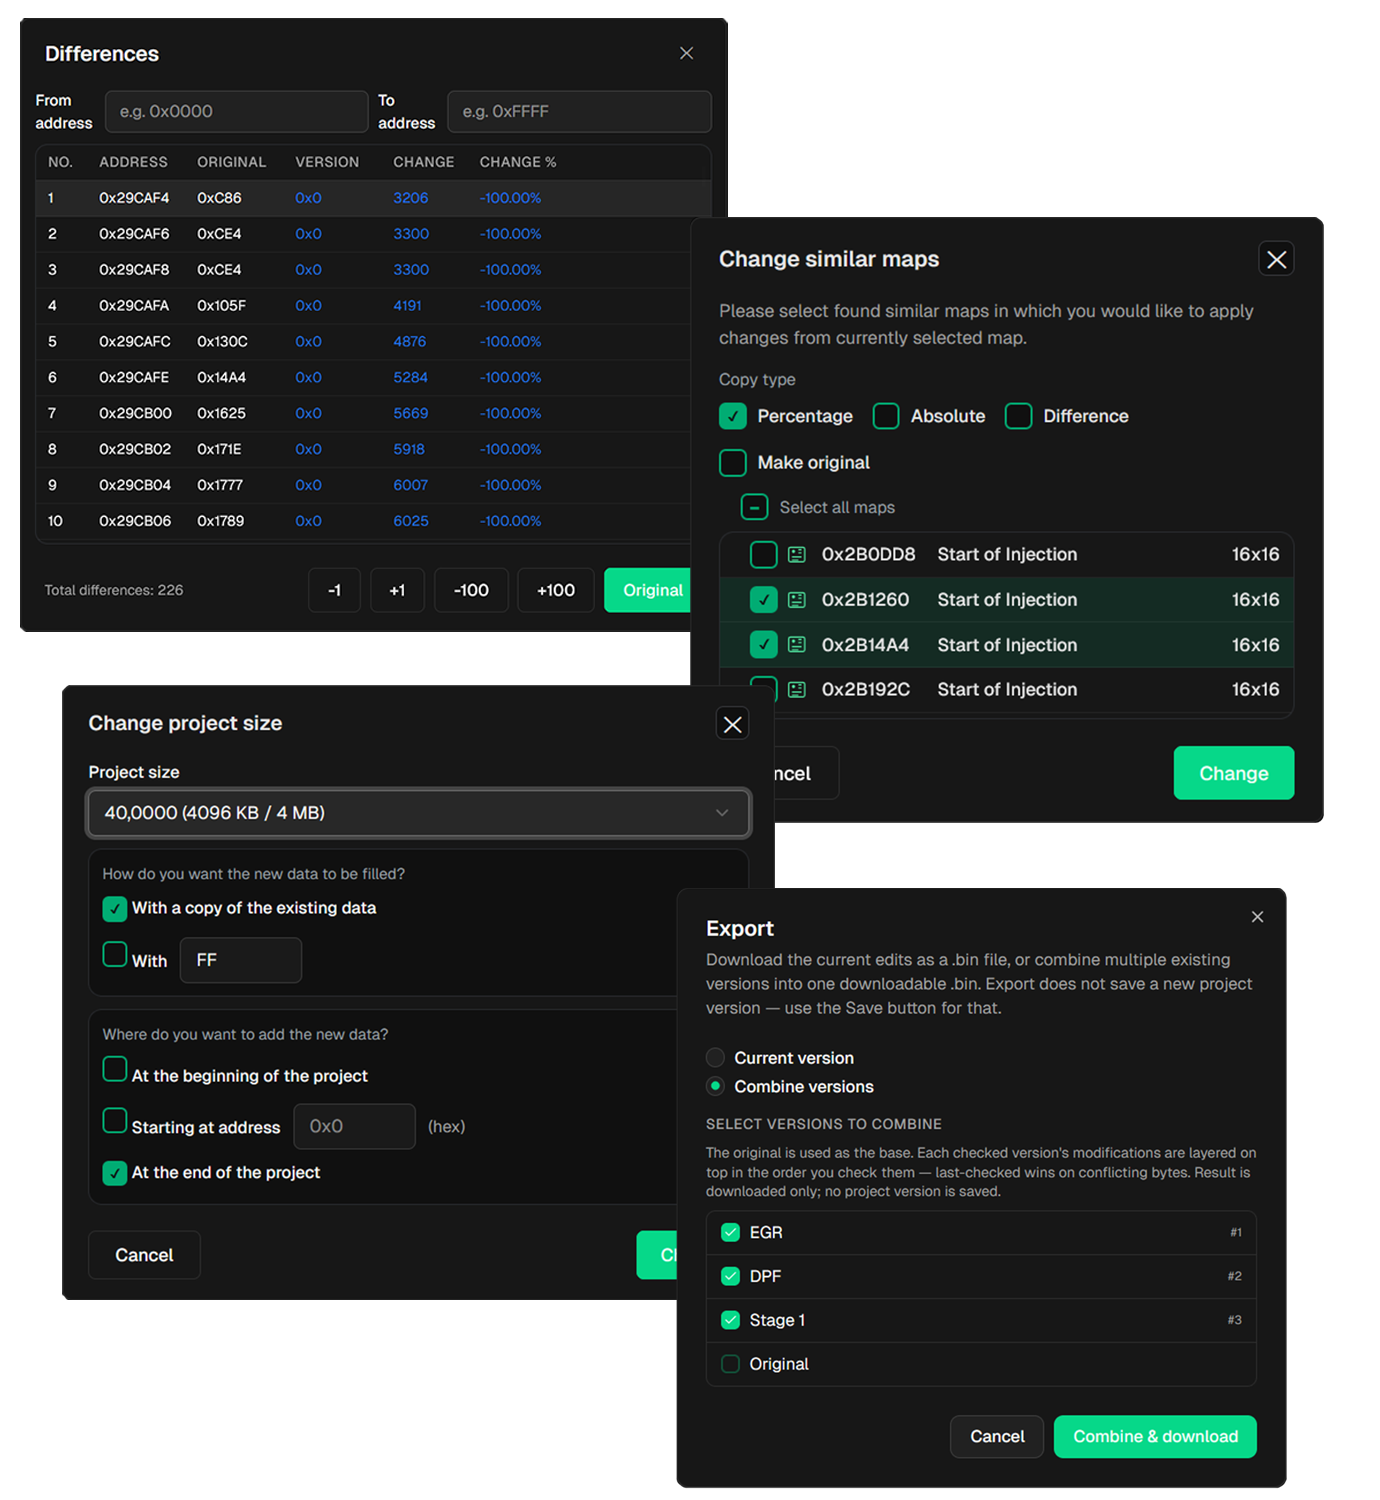Select Combine versions radio option
This screenshot has height=1500, width=1380.
coord(715,1086)
